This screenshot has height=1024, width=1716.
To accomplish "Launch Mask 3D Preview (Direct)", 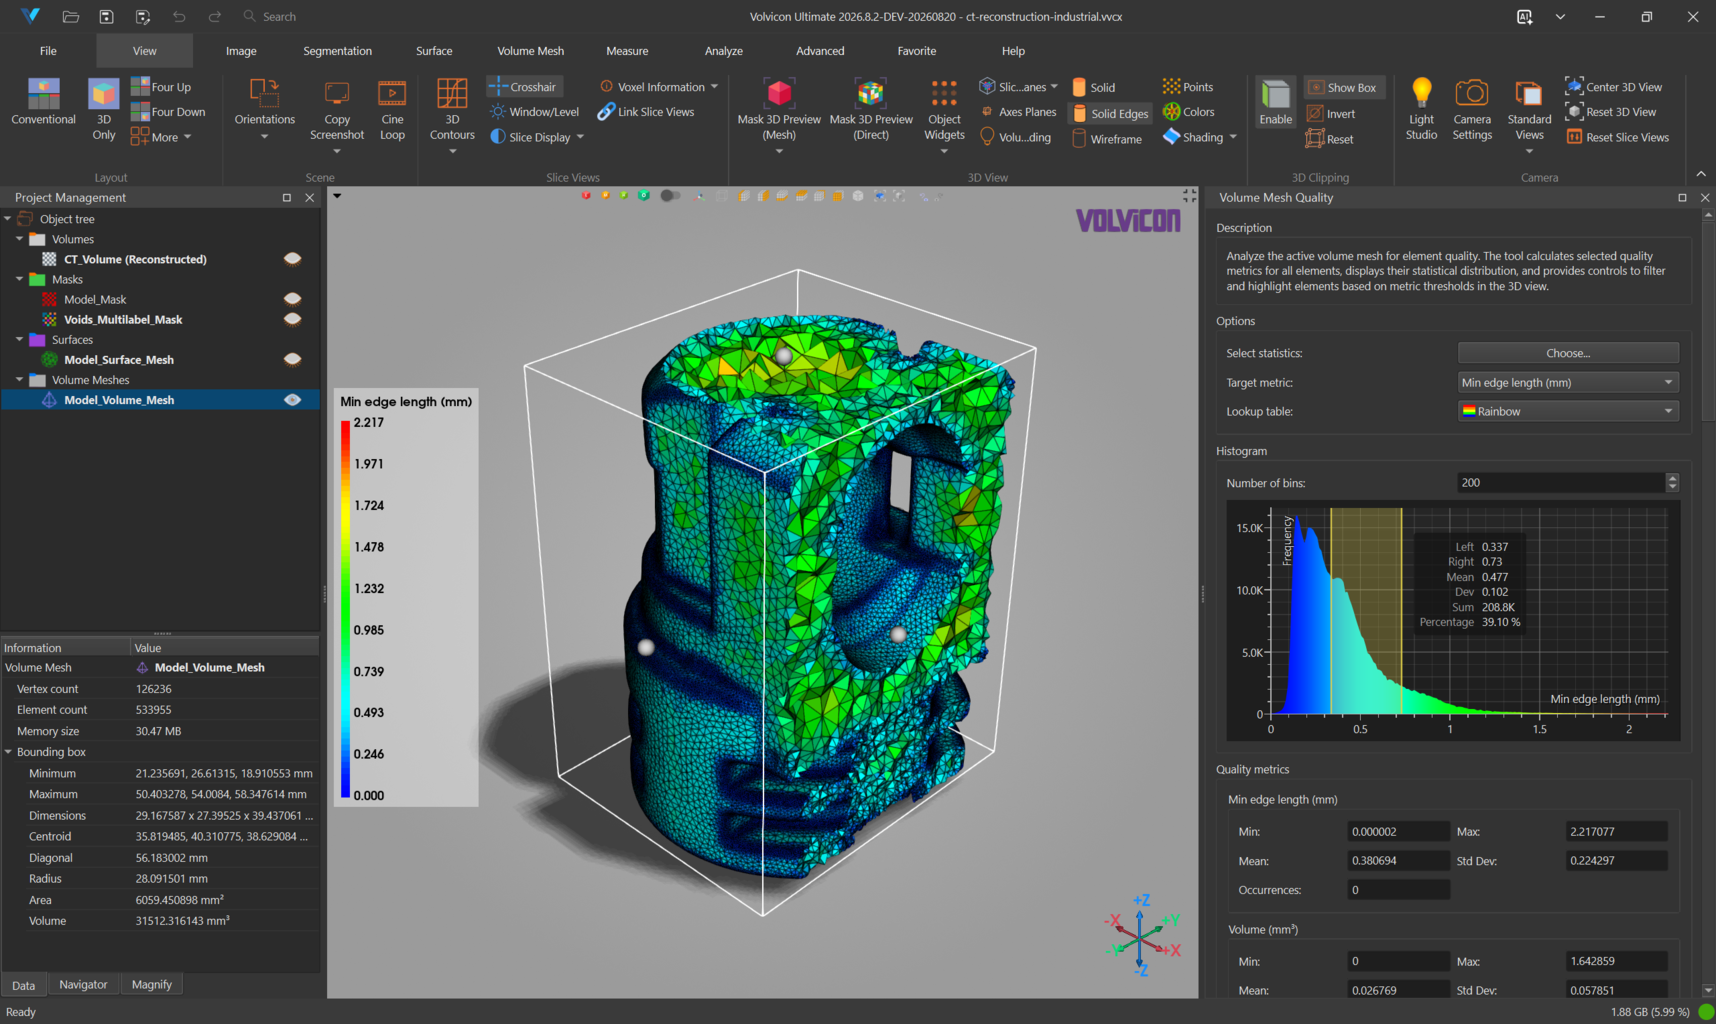I will coord(871,110).
